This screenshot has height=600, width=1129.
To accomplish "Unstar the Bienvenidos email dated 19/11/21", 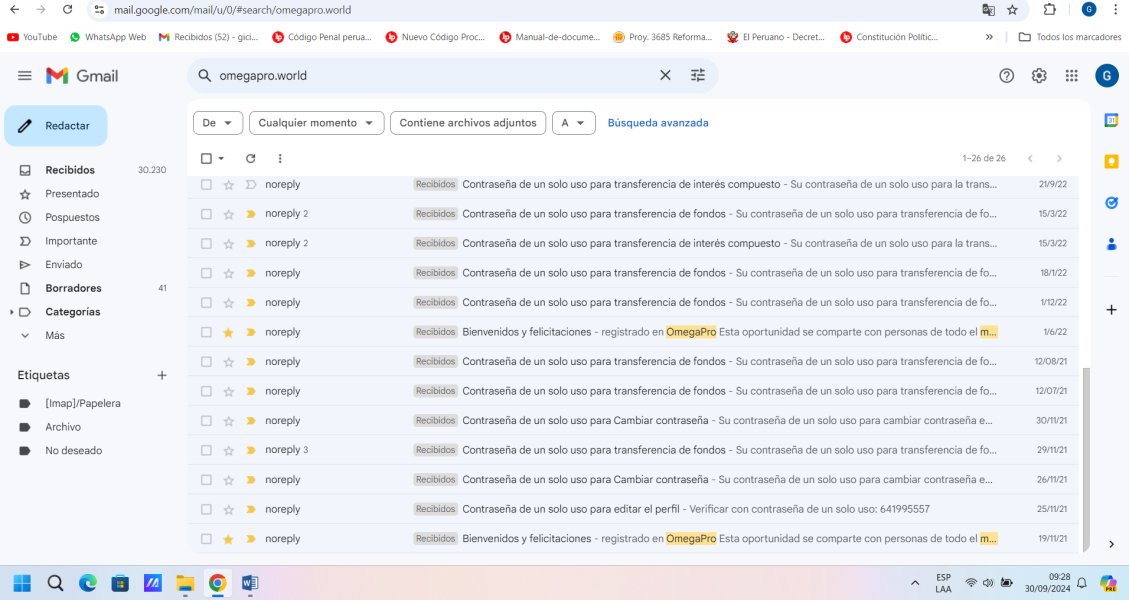I will [228, 539].
